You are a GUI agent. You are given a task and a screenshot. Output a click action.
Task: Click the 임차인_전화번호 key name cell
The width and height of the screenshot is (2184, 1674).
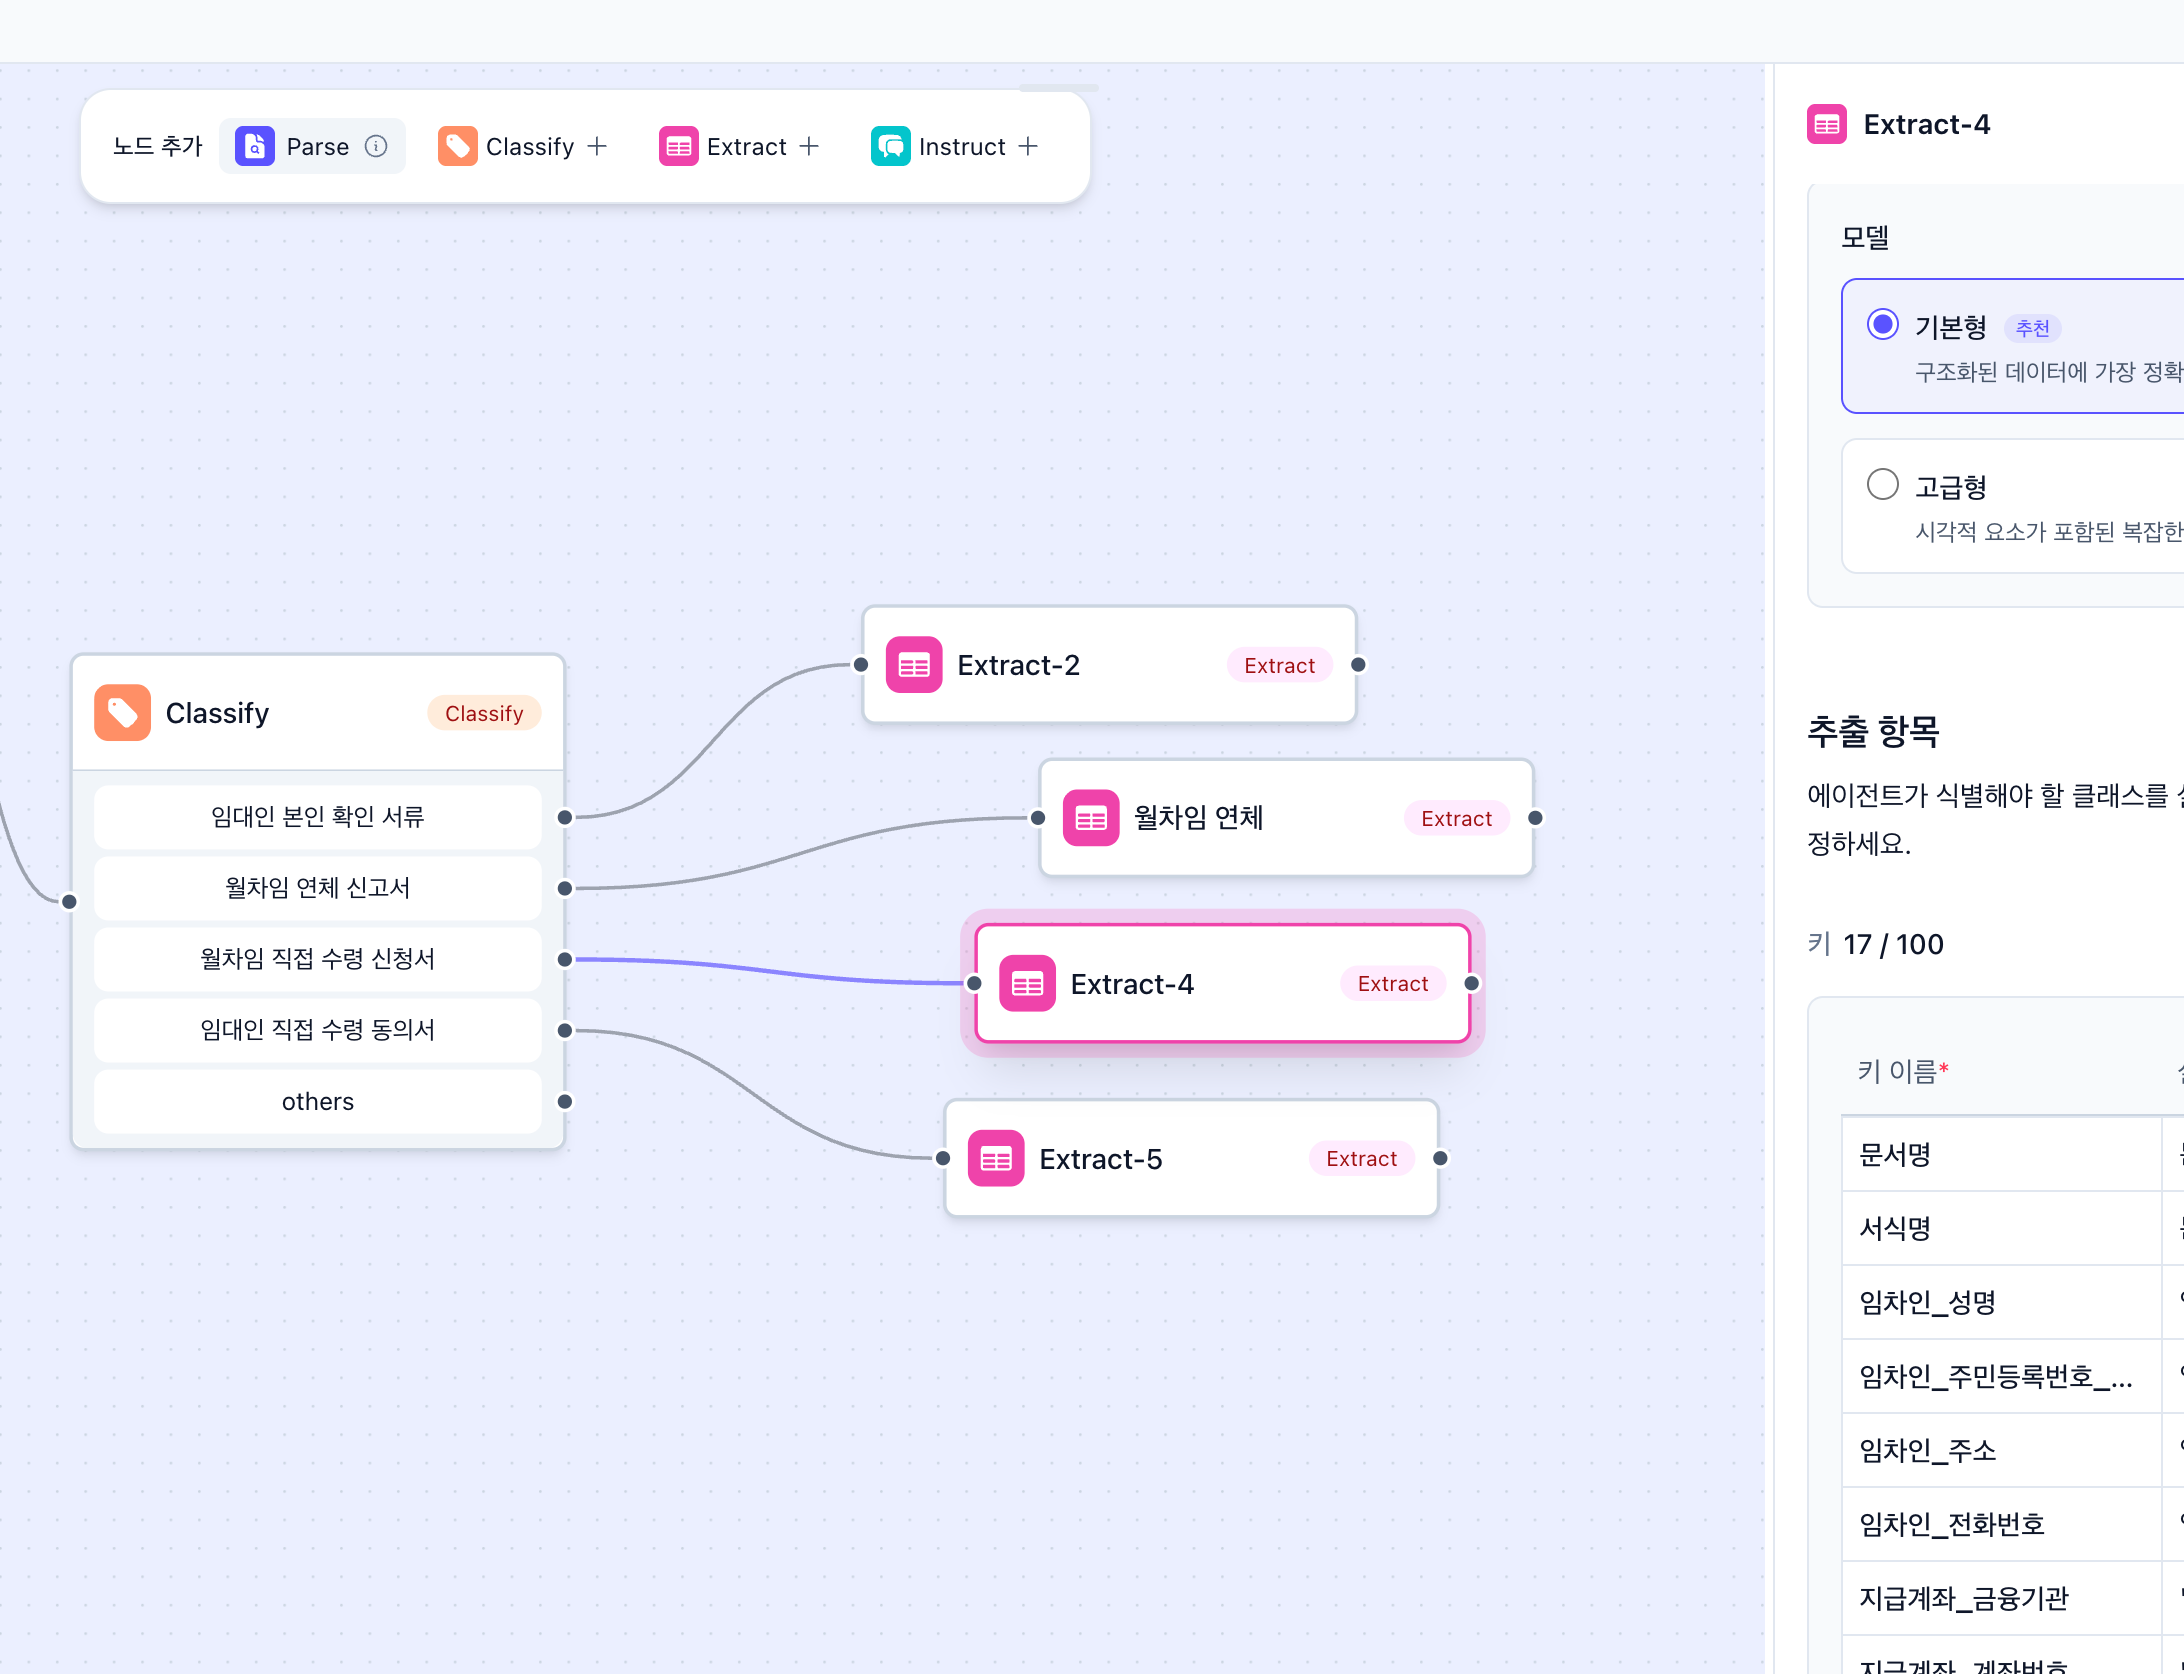coord(2001,1525)
